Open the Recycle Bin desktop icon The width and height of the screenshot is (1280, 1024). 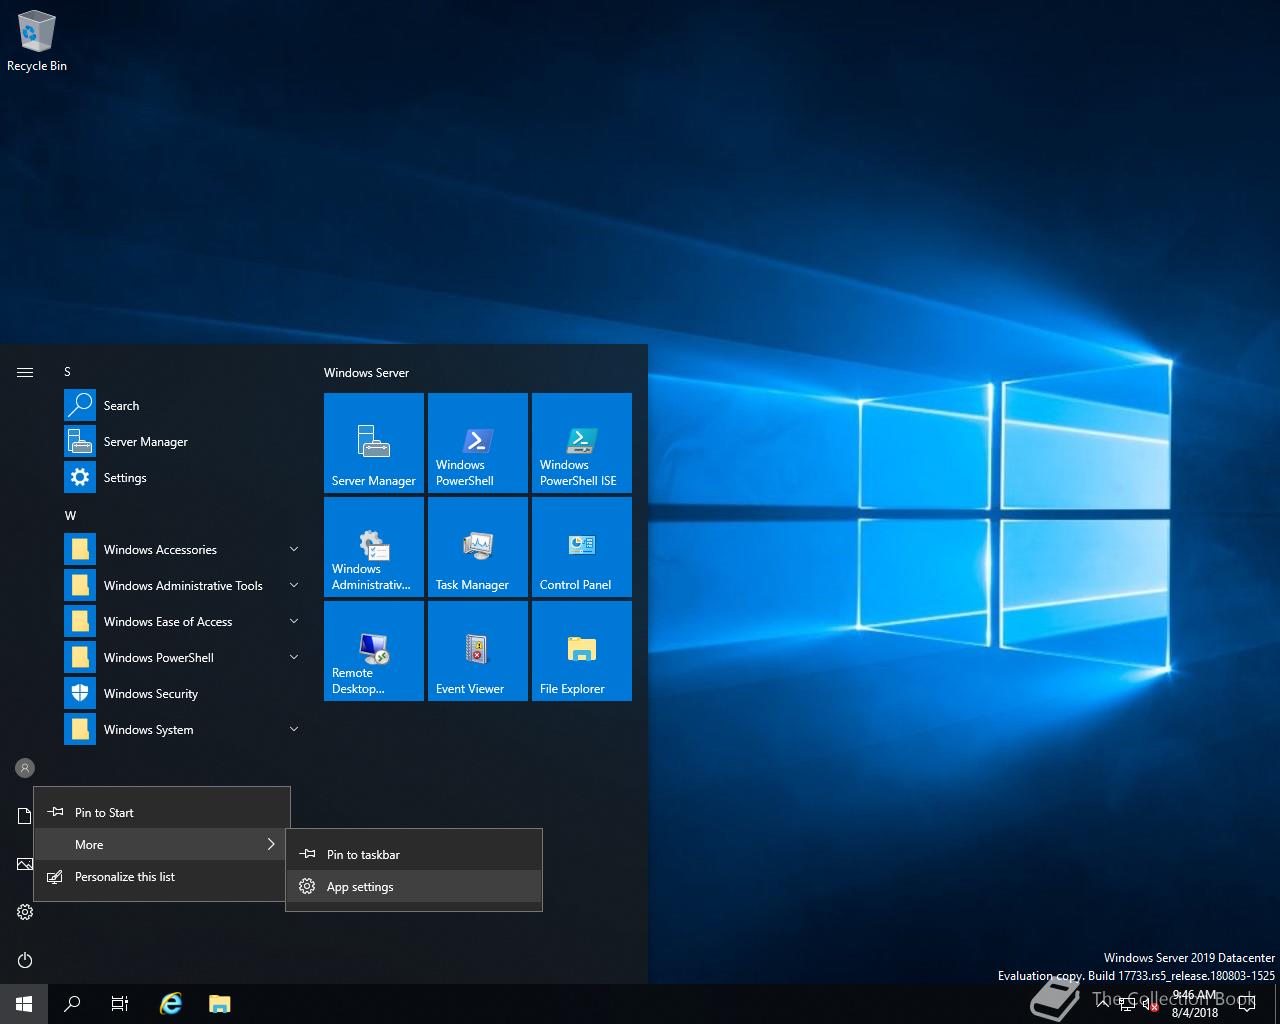pyautogui.click(x=37, y=42)
